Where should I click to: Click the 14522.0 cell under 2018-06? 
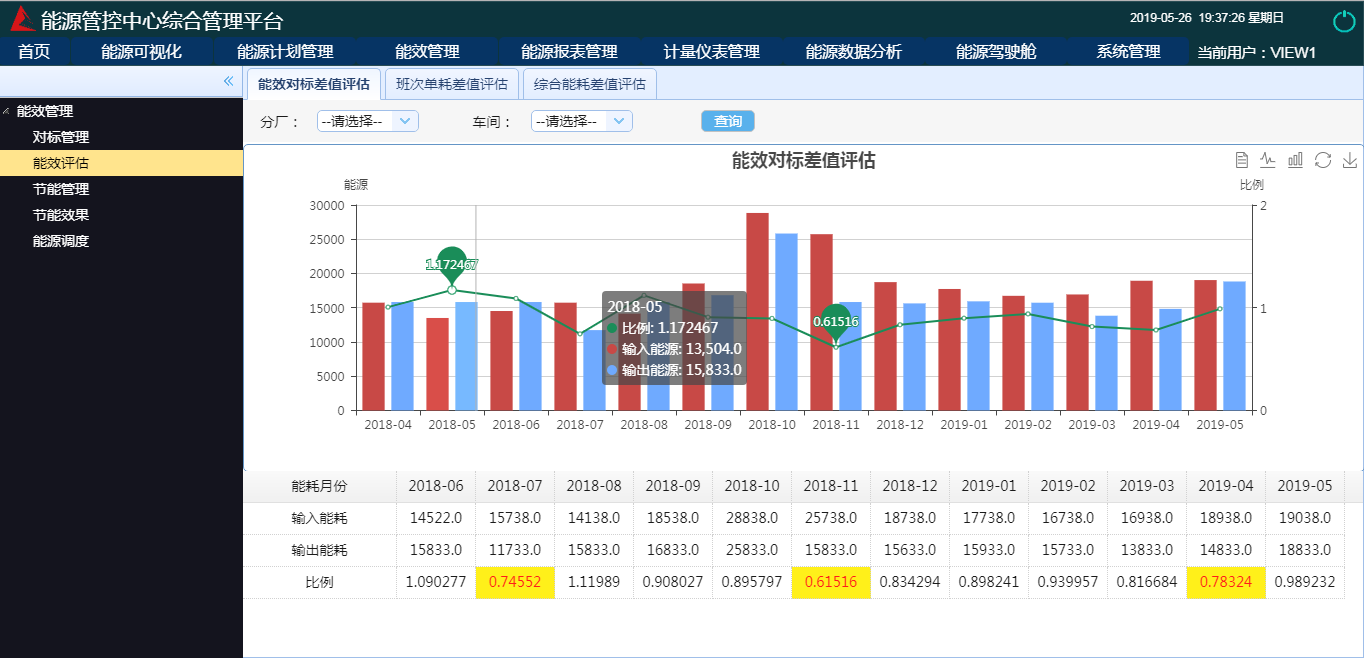point(436,518)
